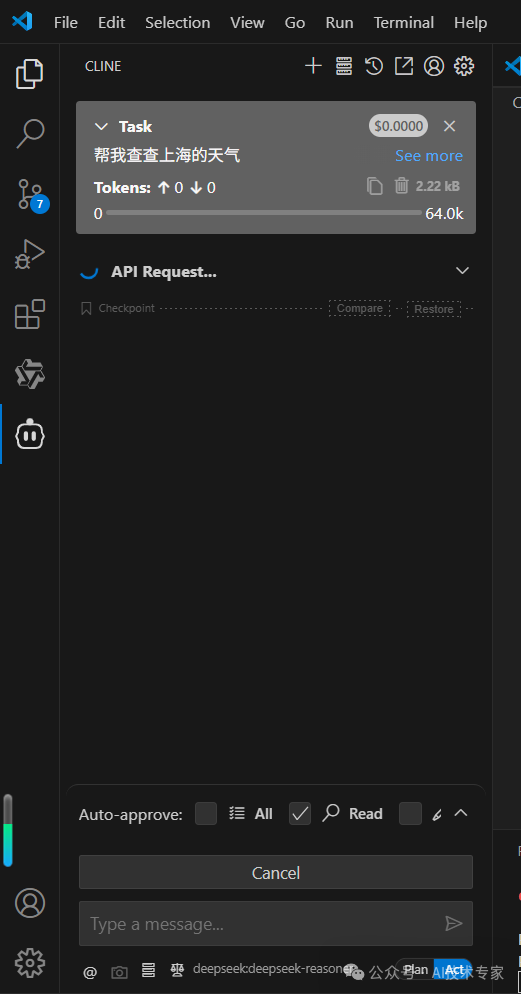Open the Explorer view in activity bar

pyautogui.click(x=29, y=74)
